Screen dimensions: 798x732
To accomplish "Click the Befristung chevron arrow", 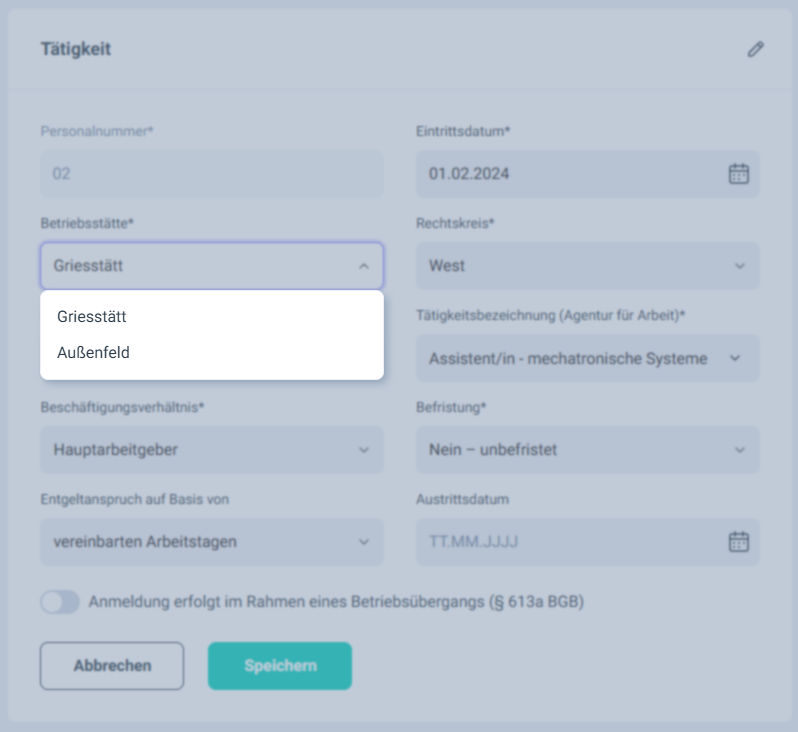I will point(740,450).
